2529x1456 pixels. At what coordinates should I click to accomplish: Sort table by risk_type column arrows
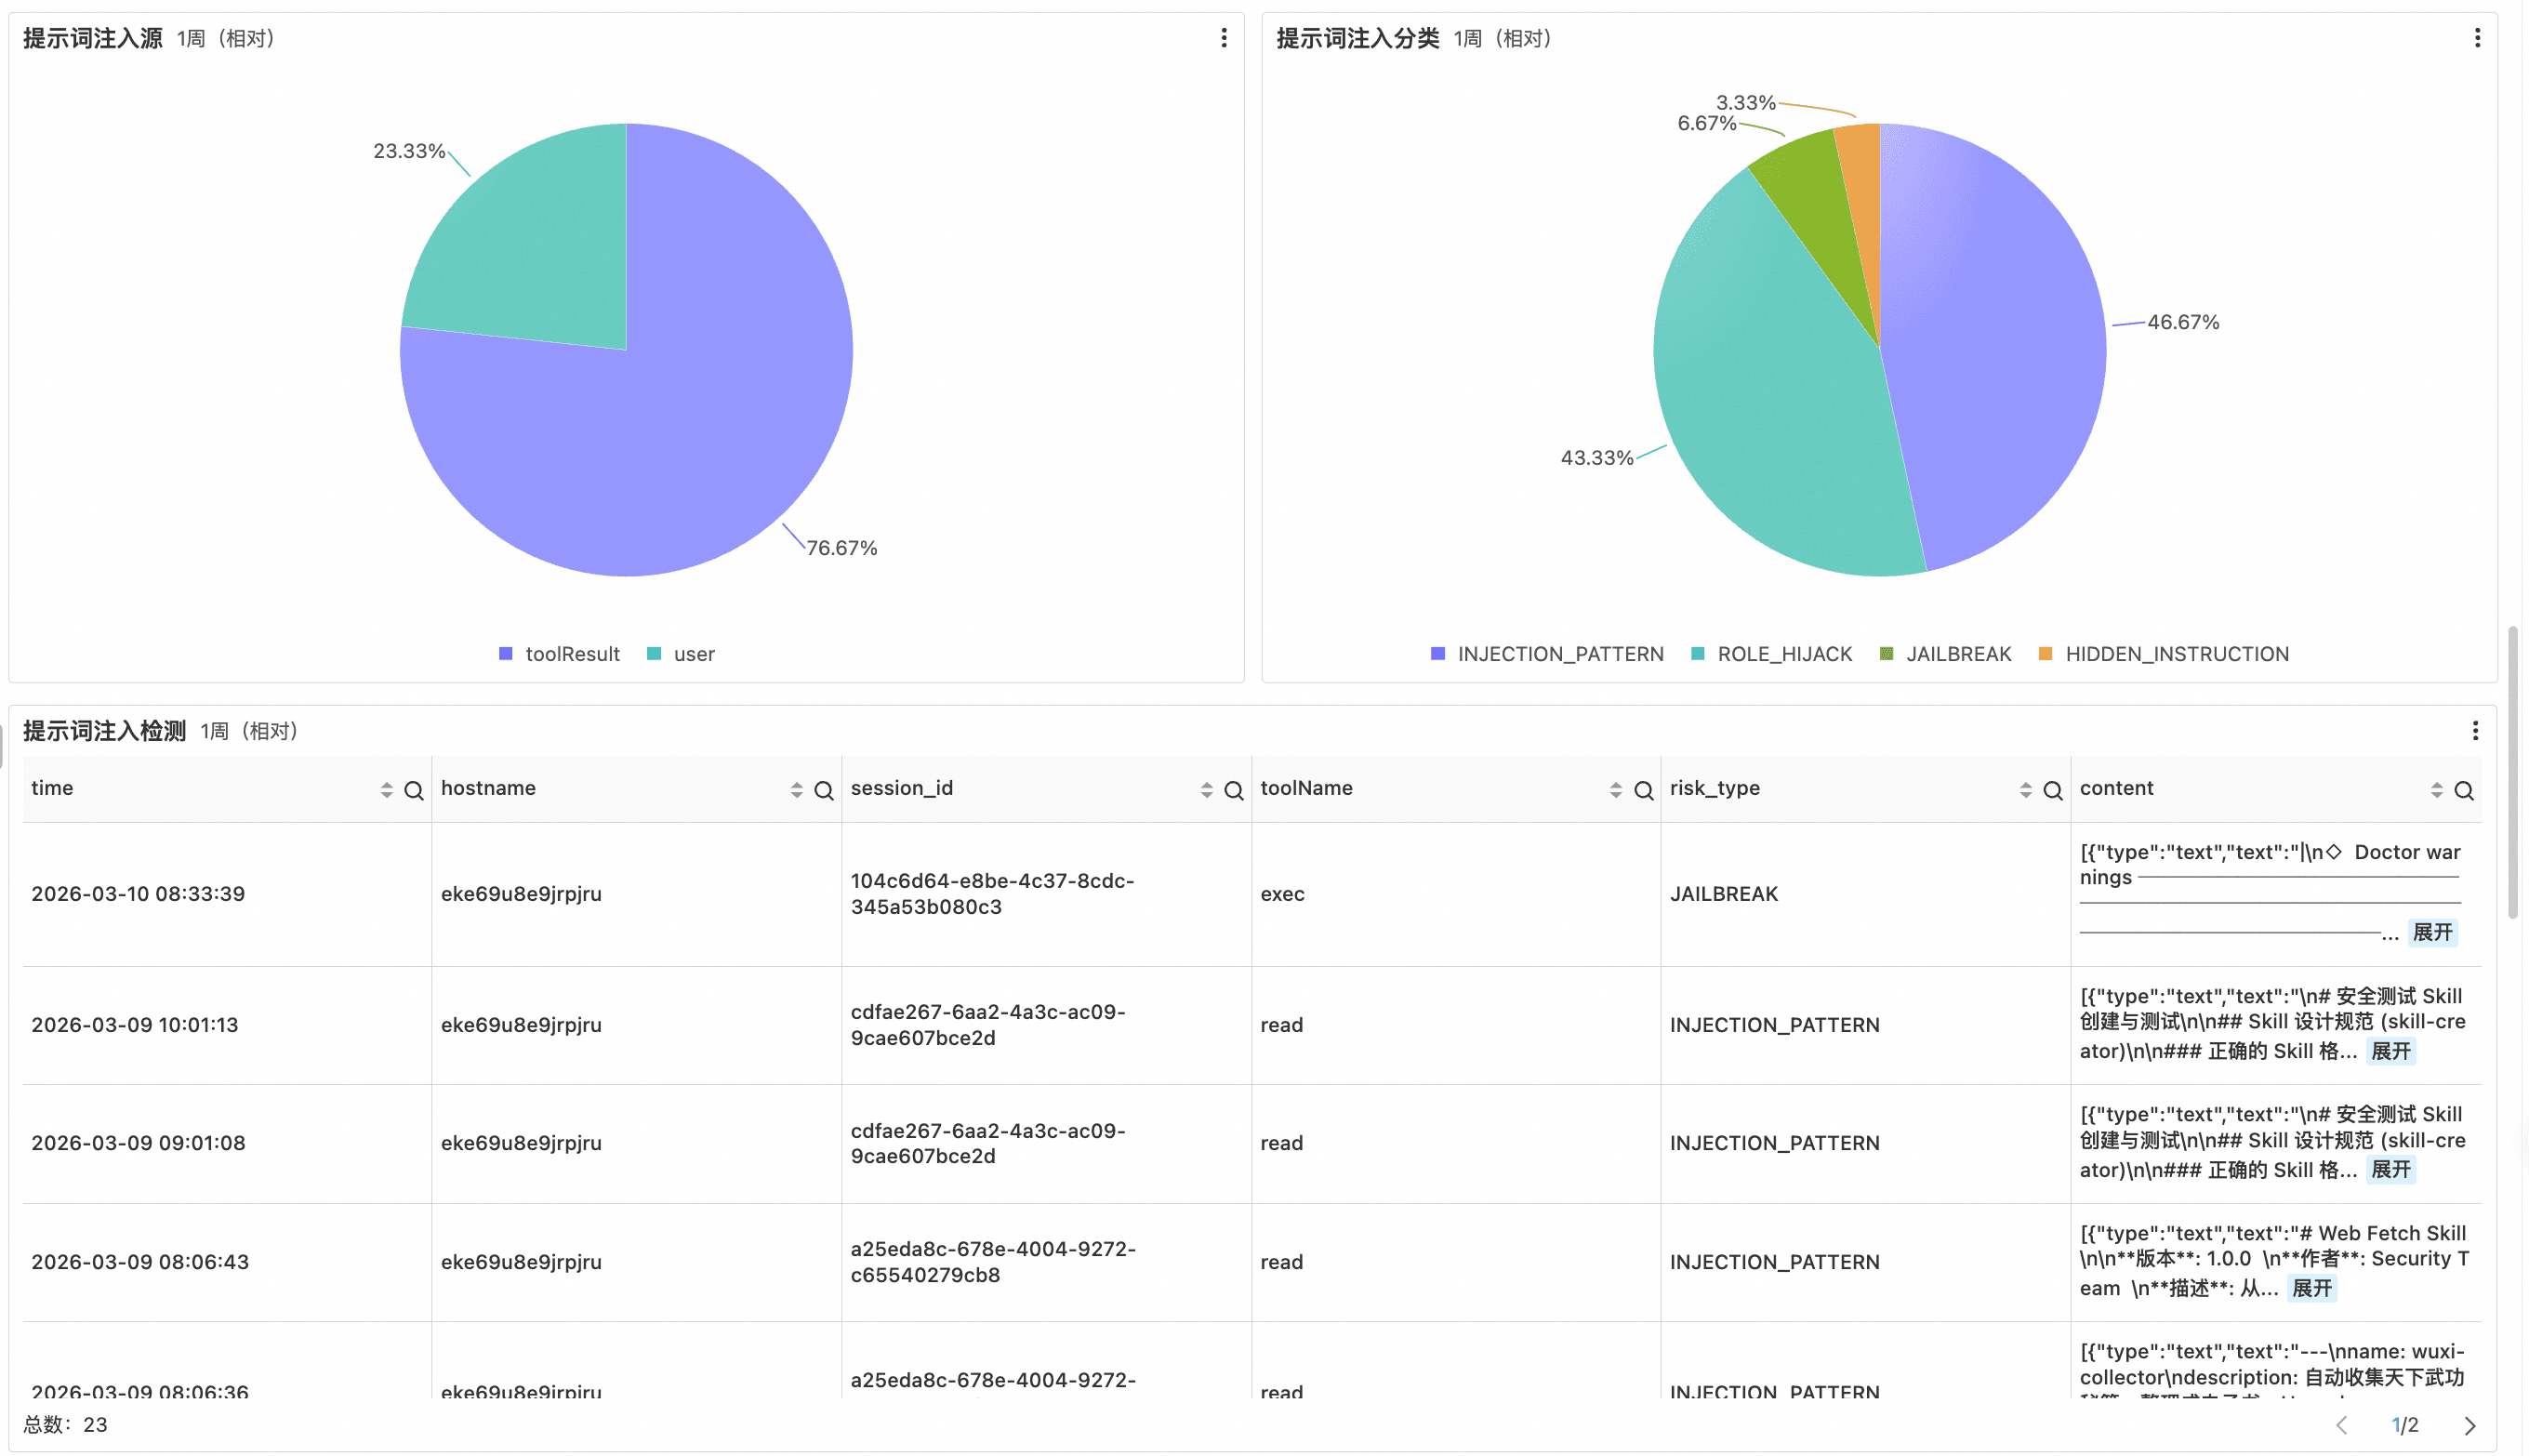2025,790
